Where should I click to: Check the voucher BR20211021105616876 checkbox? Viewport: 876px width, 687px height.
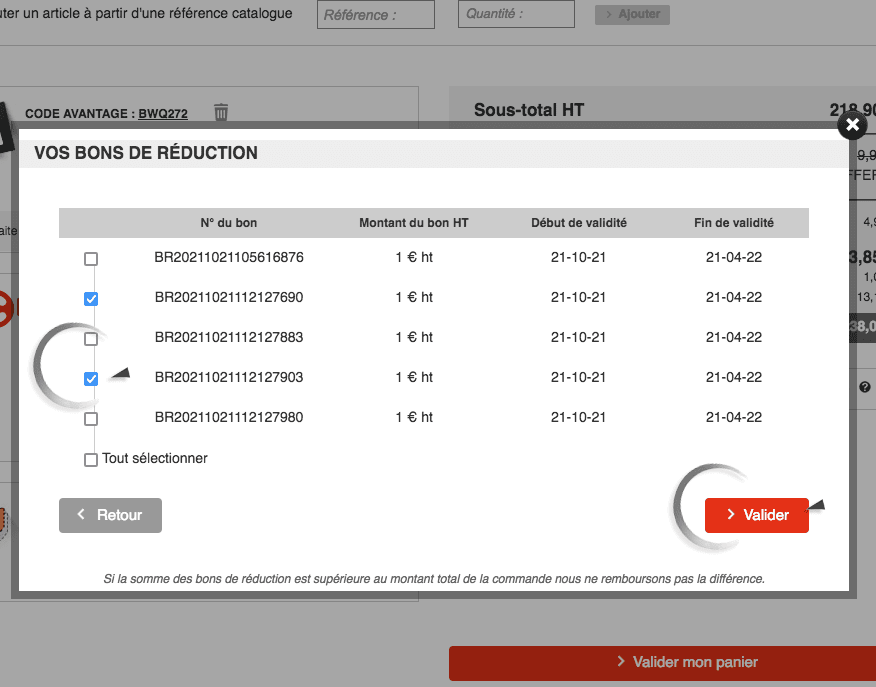91,259
